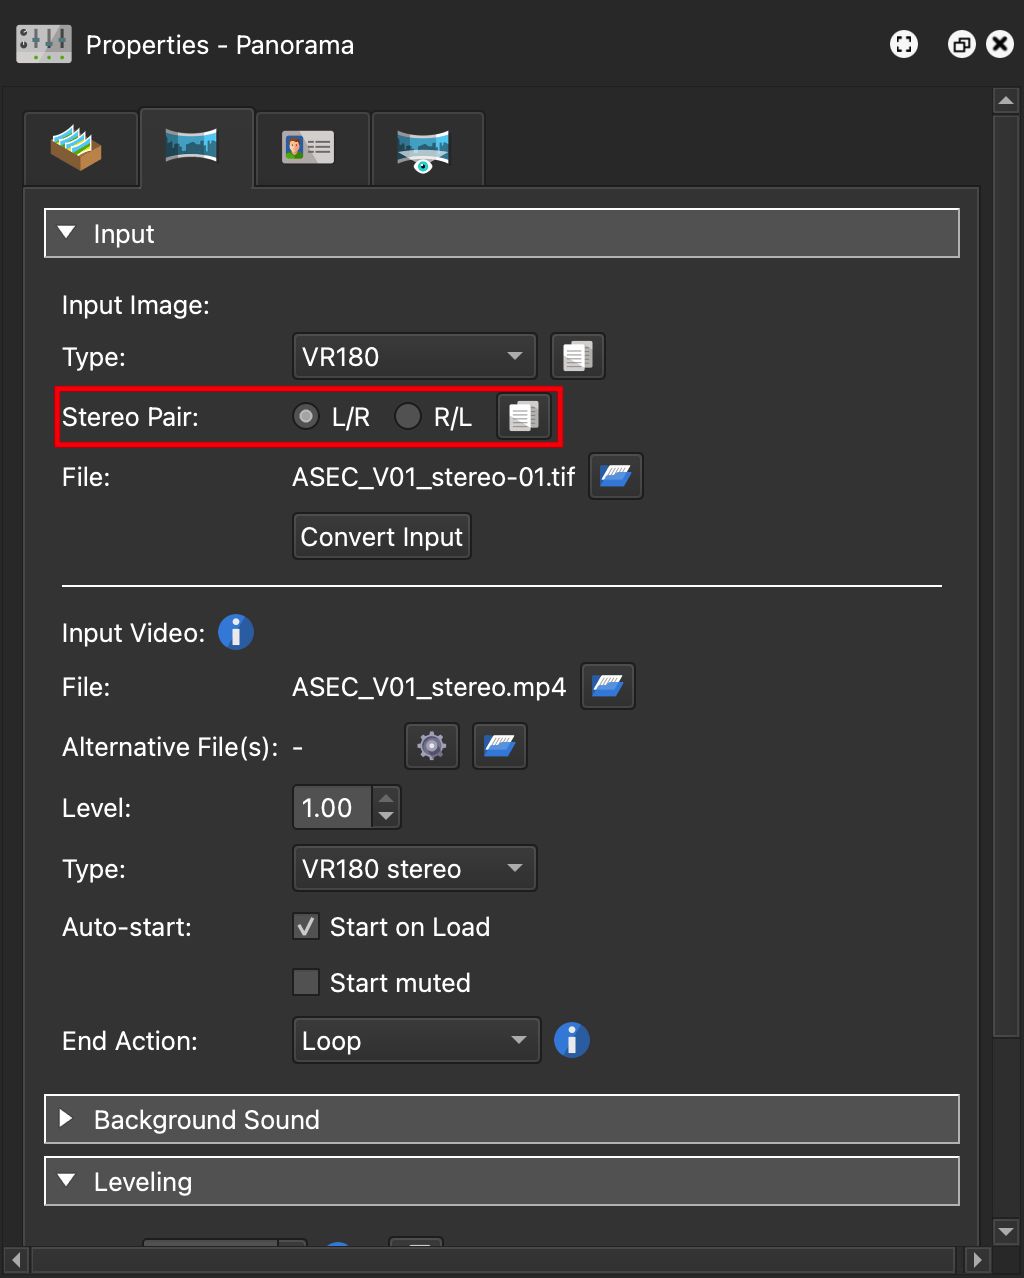Open the Alternative Files settings gear
The width and height of the screenshot is (1024, 1278).
(x=431, y=746)
